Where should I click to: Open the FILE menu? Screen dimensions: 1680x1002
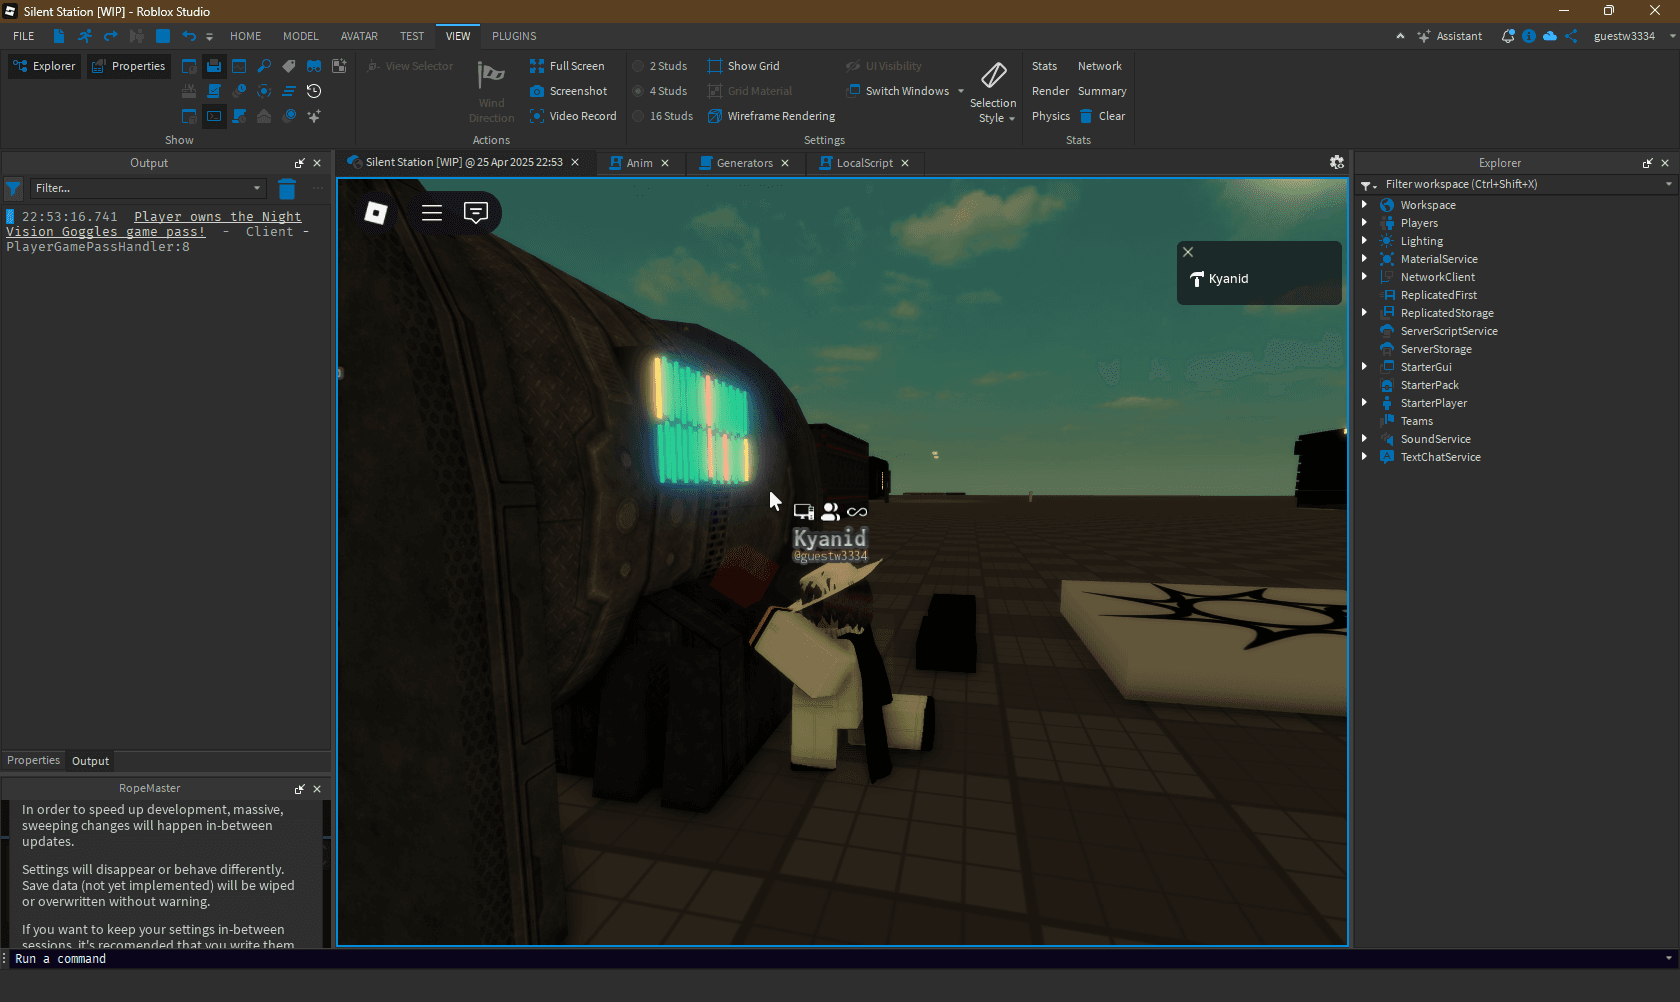(24, 36)
